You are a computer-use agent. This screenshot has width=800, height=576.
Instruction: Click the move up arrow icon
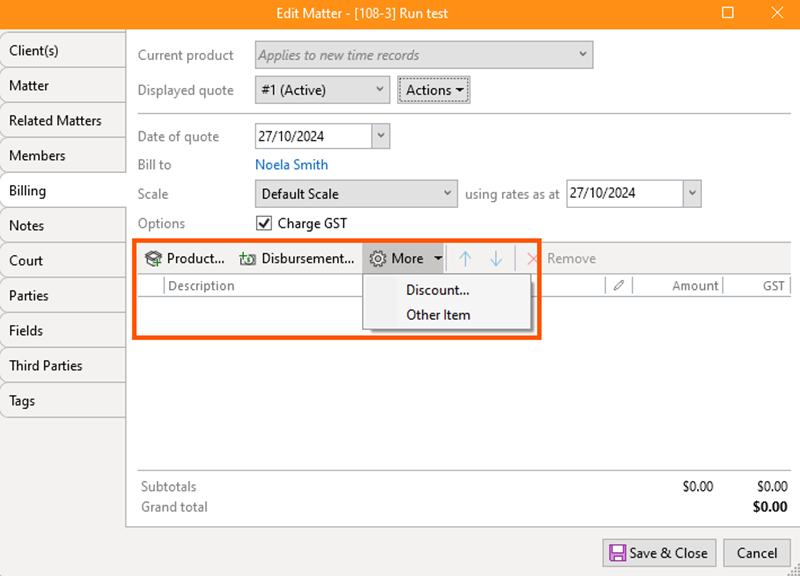[465, 259]
